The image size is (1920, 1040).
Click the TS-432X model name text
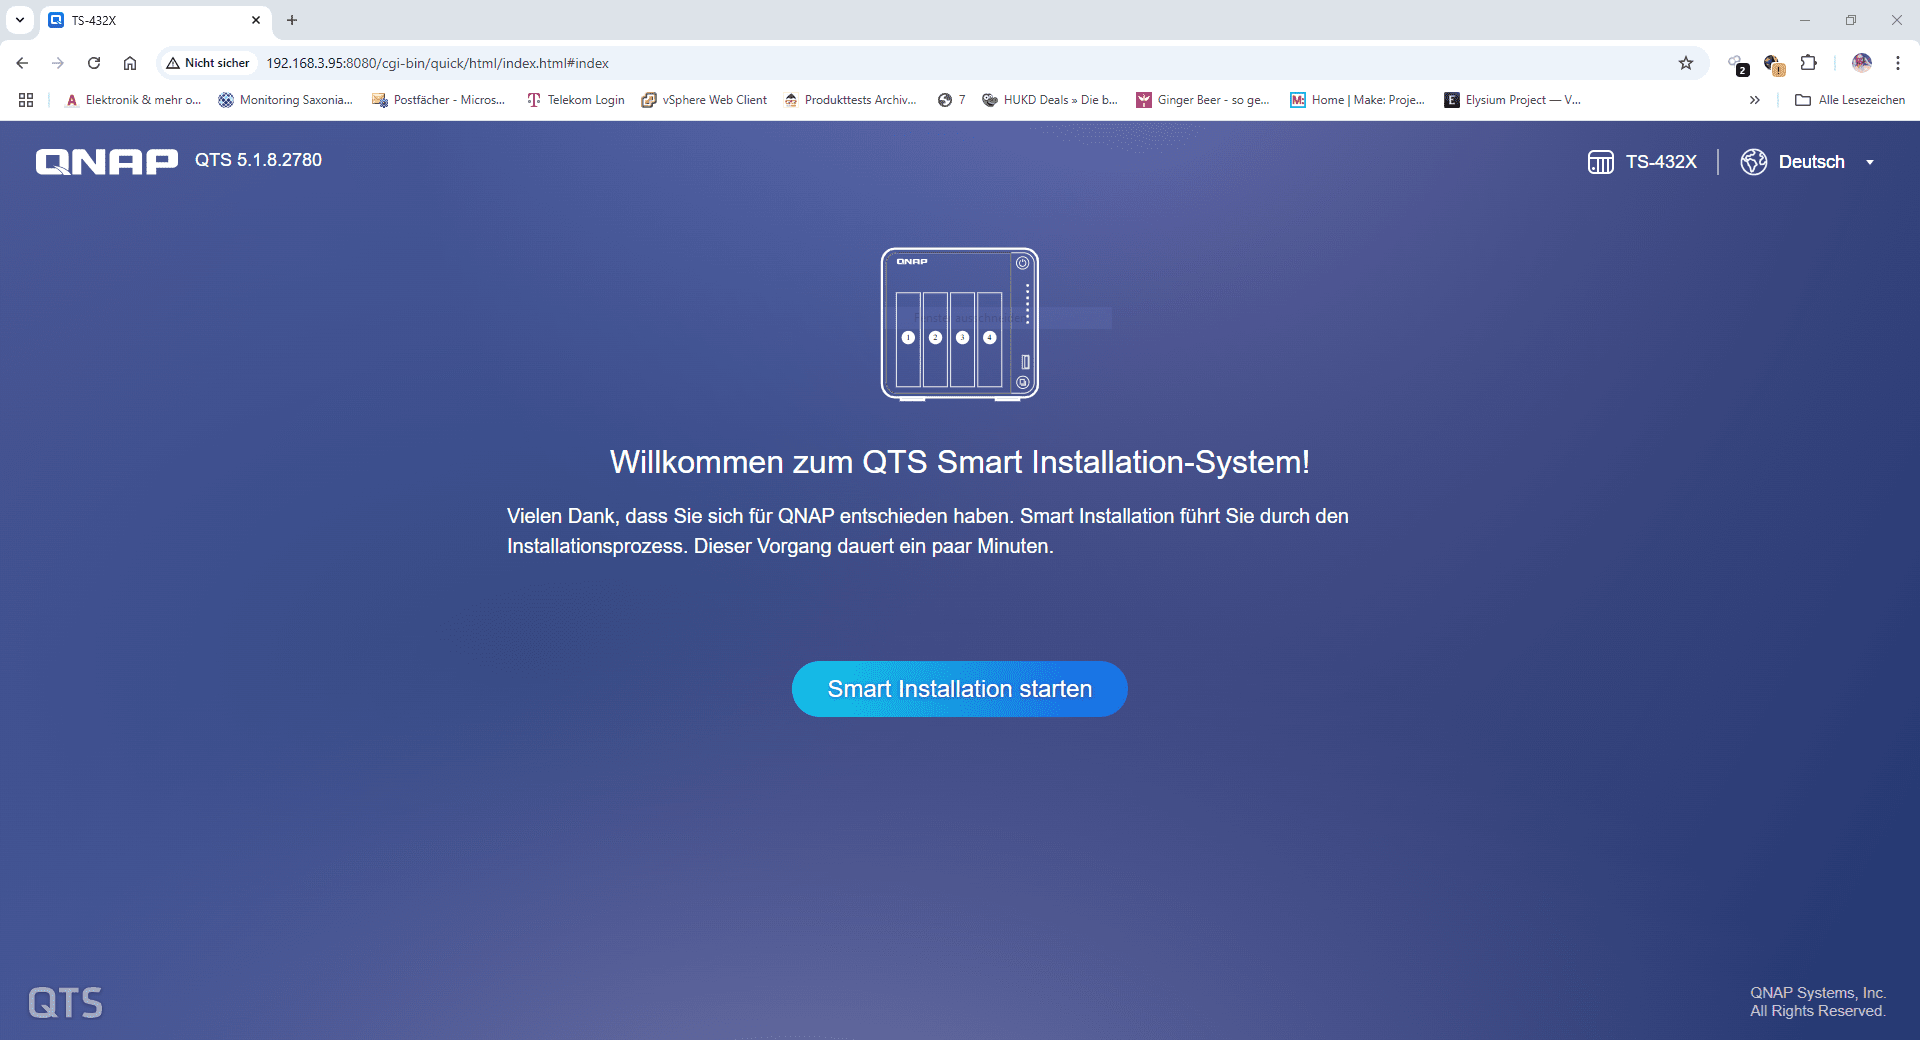click(x=1661, y=162)
